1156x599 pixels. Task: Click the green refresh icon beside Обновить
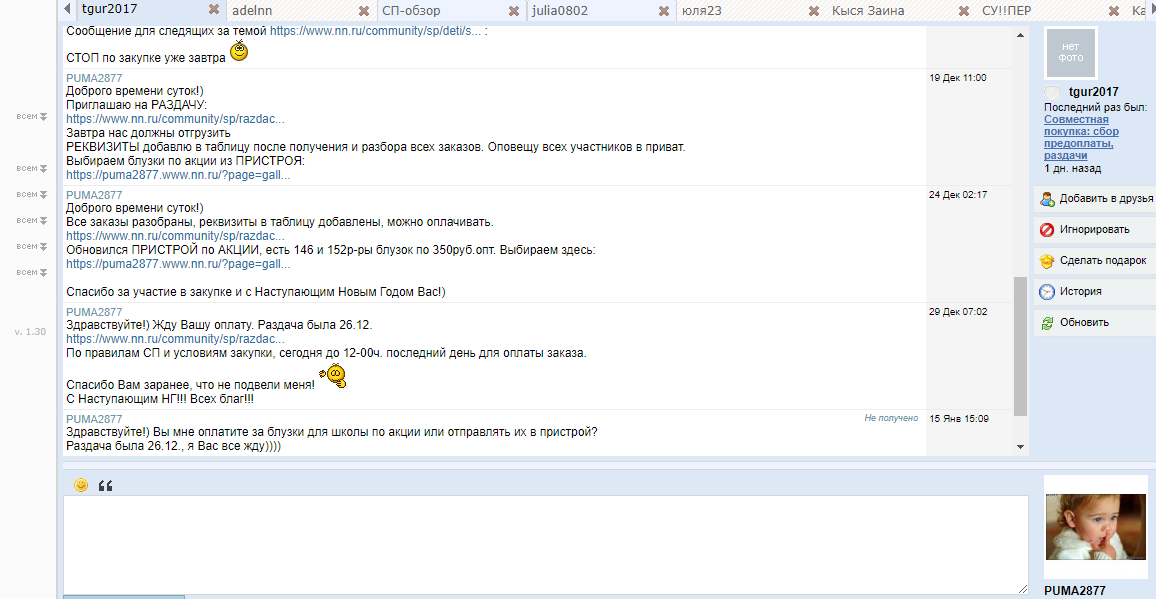(1047, 323)
